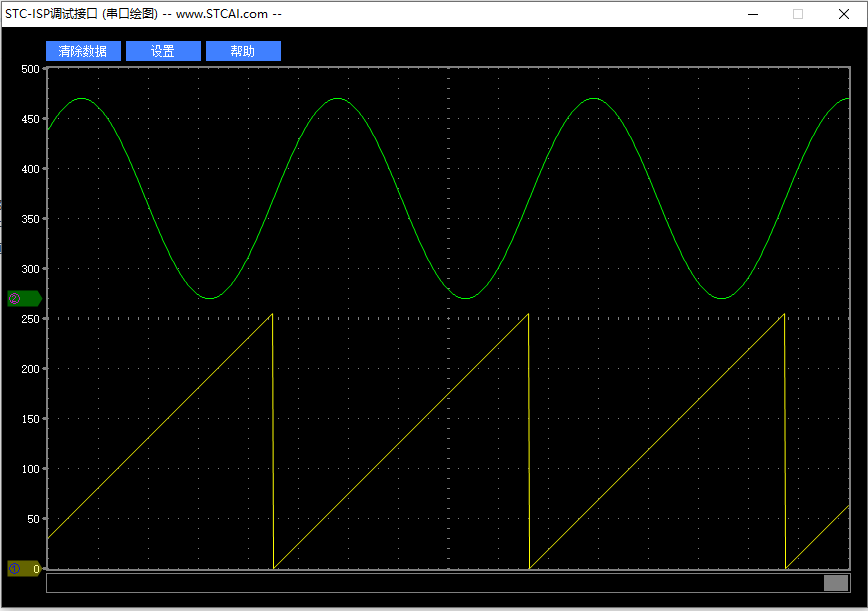This screenshot has width=868, height=611.
Task: Open the 设置 settings button
Action: [x=163, y=51]
